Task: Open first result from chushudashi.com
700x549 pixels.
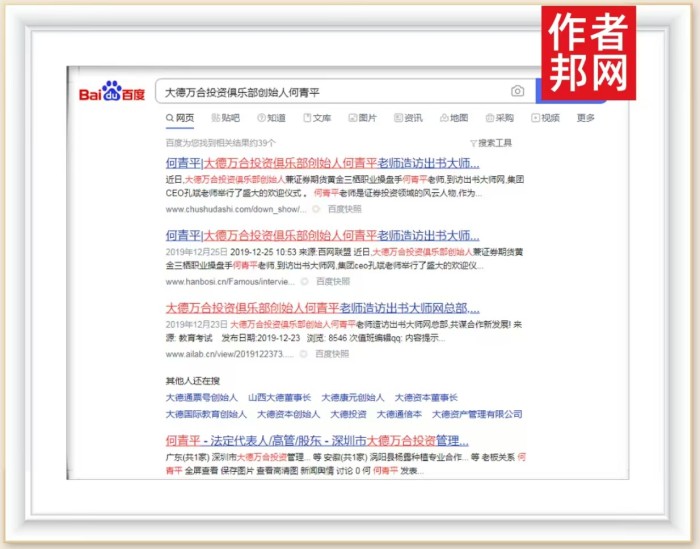Action: tap(322, 163)
